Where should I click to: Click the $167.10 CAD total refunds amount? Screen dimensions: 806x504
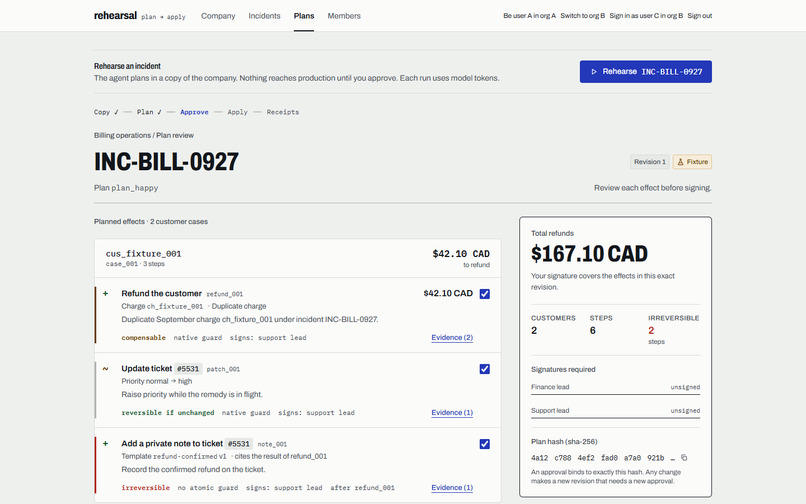tap(589, 254)
